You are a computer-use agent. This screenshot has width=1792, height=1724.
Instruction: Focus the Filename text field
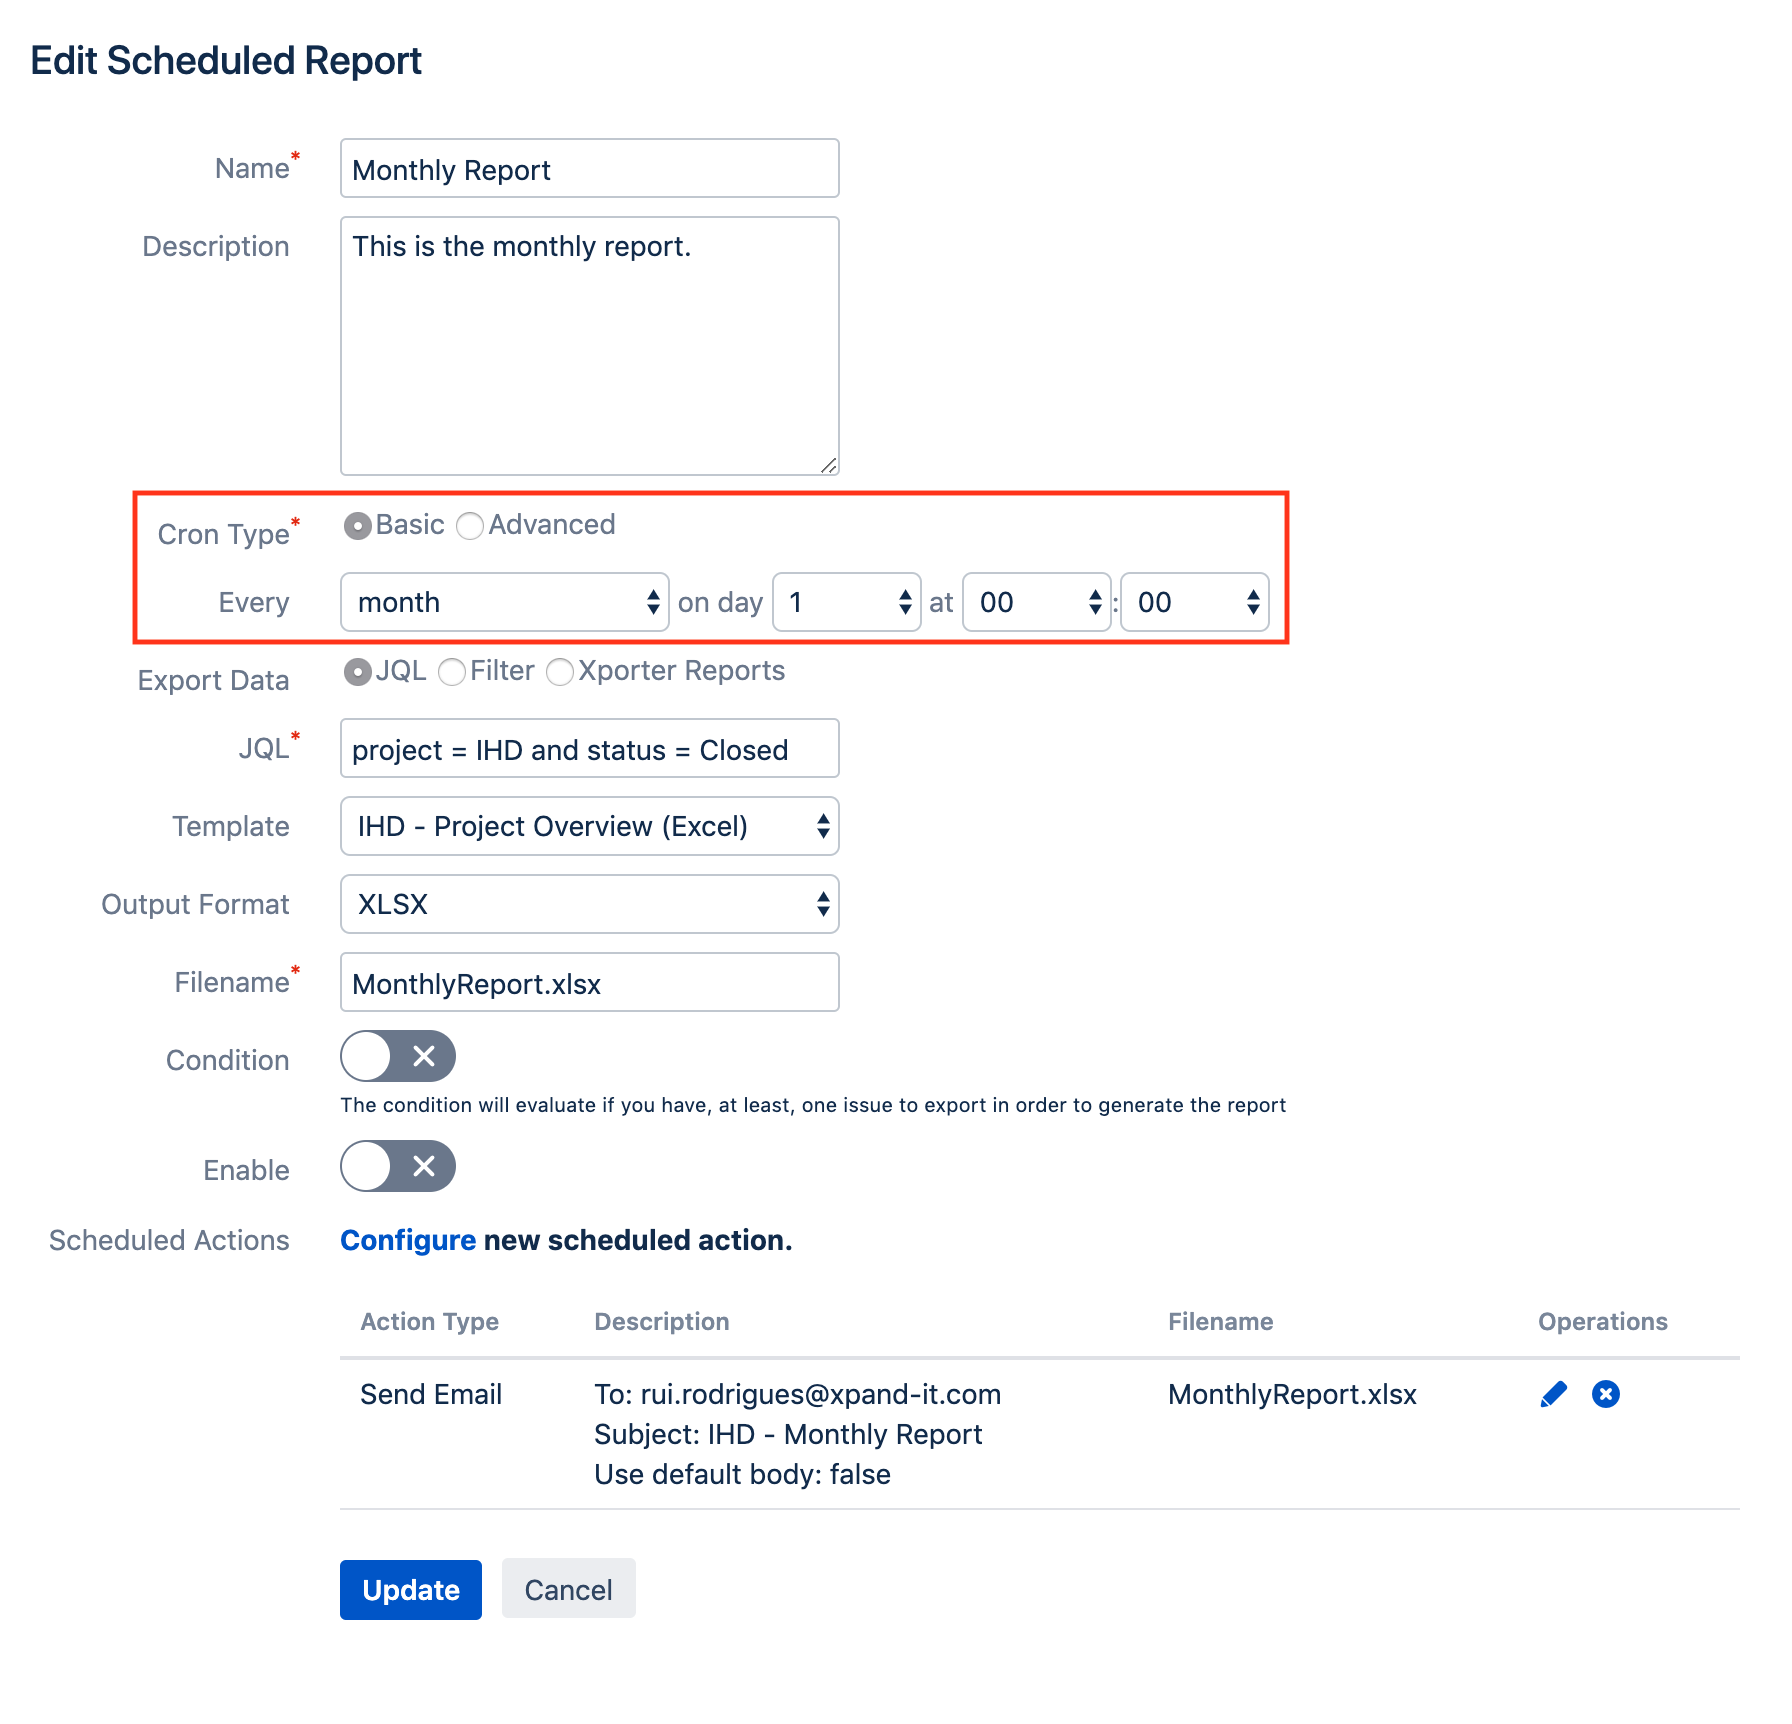589,983
